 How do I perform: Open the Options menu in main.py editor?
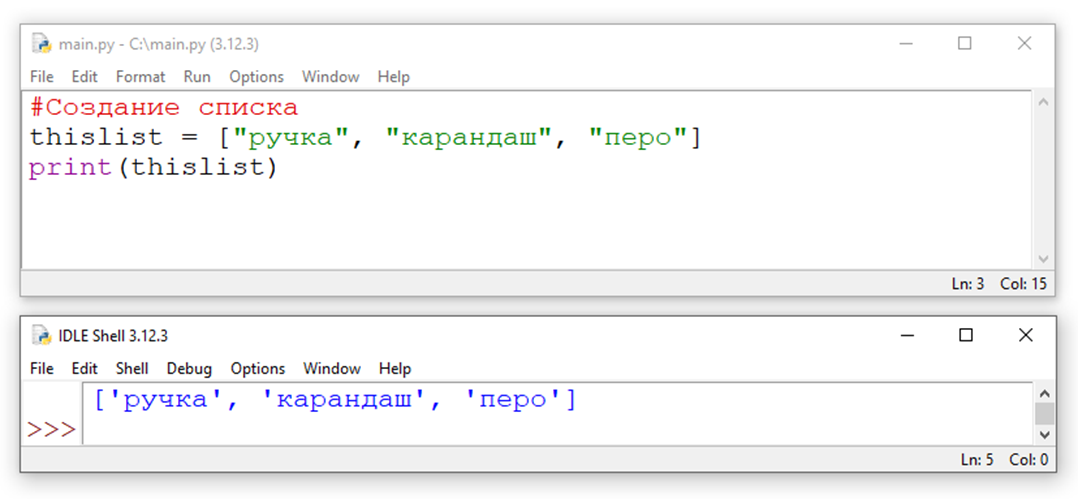[256, 76]
